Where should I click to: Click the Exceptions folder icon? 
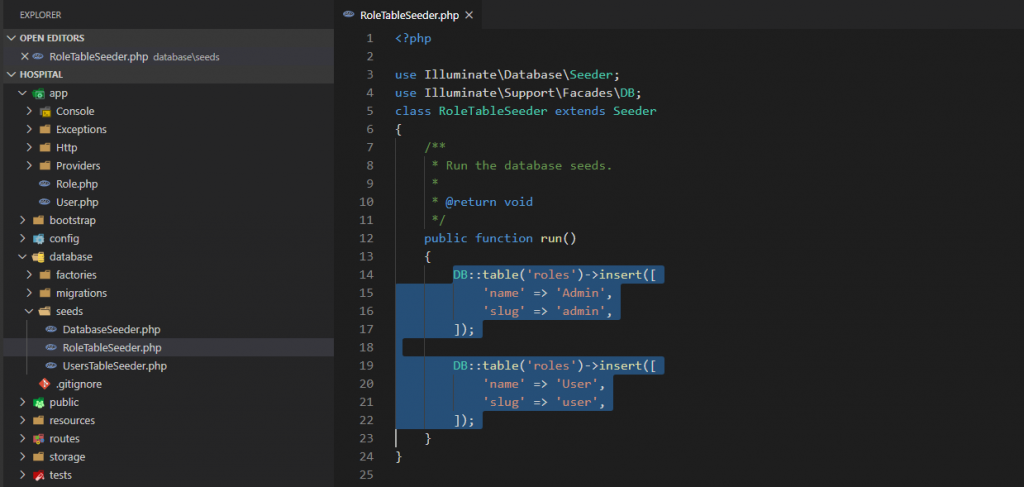coord(45,130)
